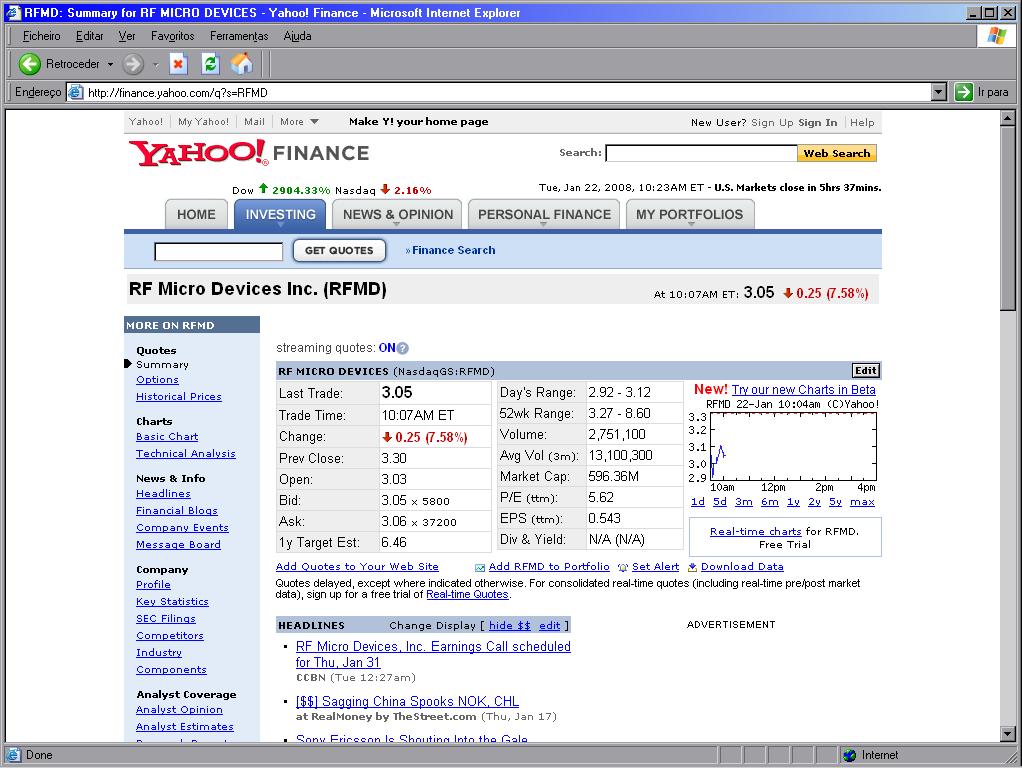Click the Yahoo search input field
This screenshot has height=768, width=1022.
coord(701,153)
